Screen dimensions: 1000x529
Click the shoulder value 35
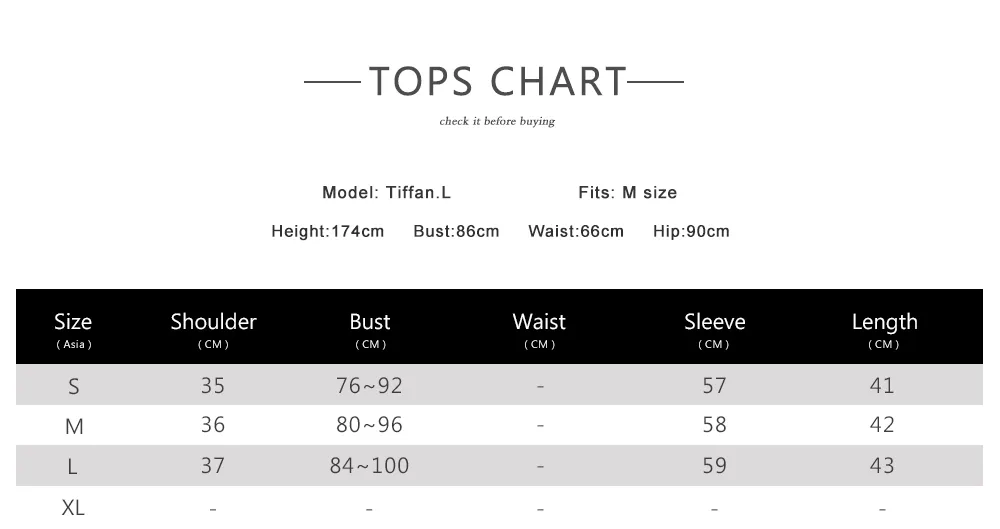pyautogui.click(x=213, y=385)
